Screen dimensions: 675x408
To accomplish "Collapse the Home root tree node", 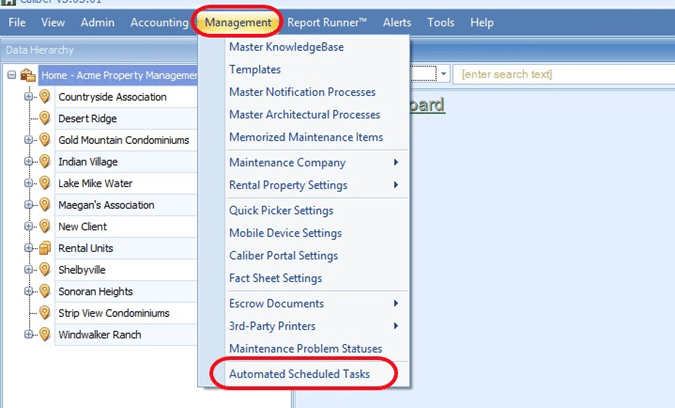I will 12,75.
